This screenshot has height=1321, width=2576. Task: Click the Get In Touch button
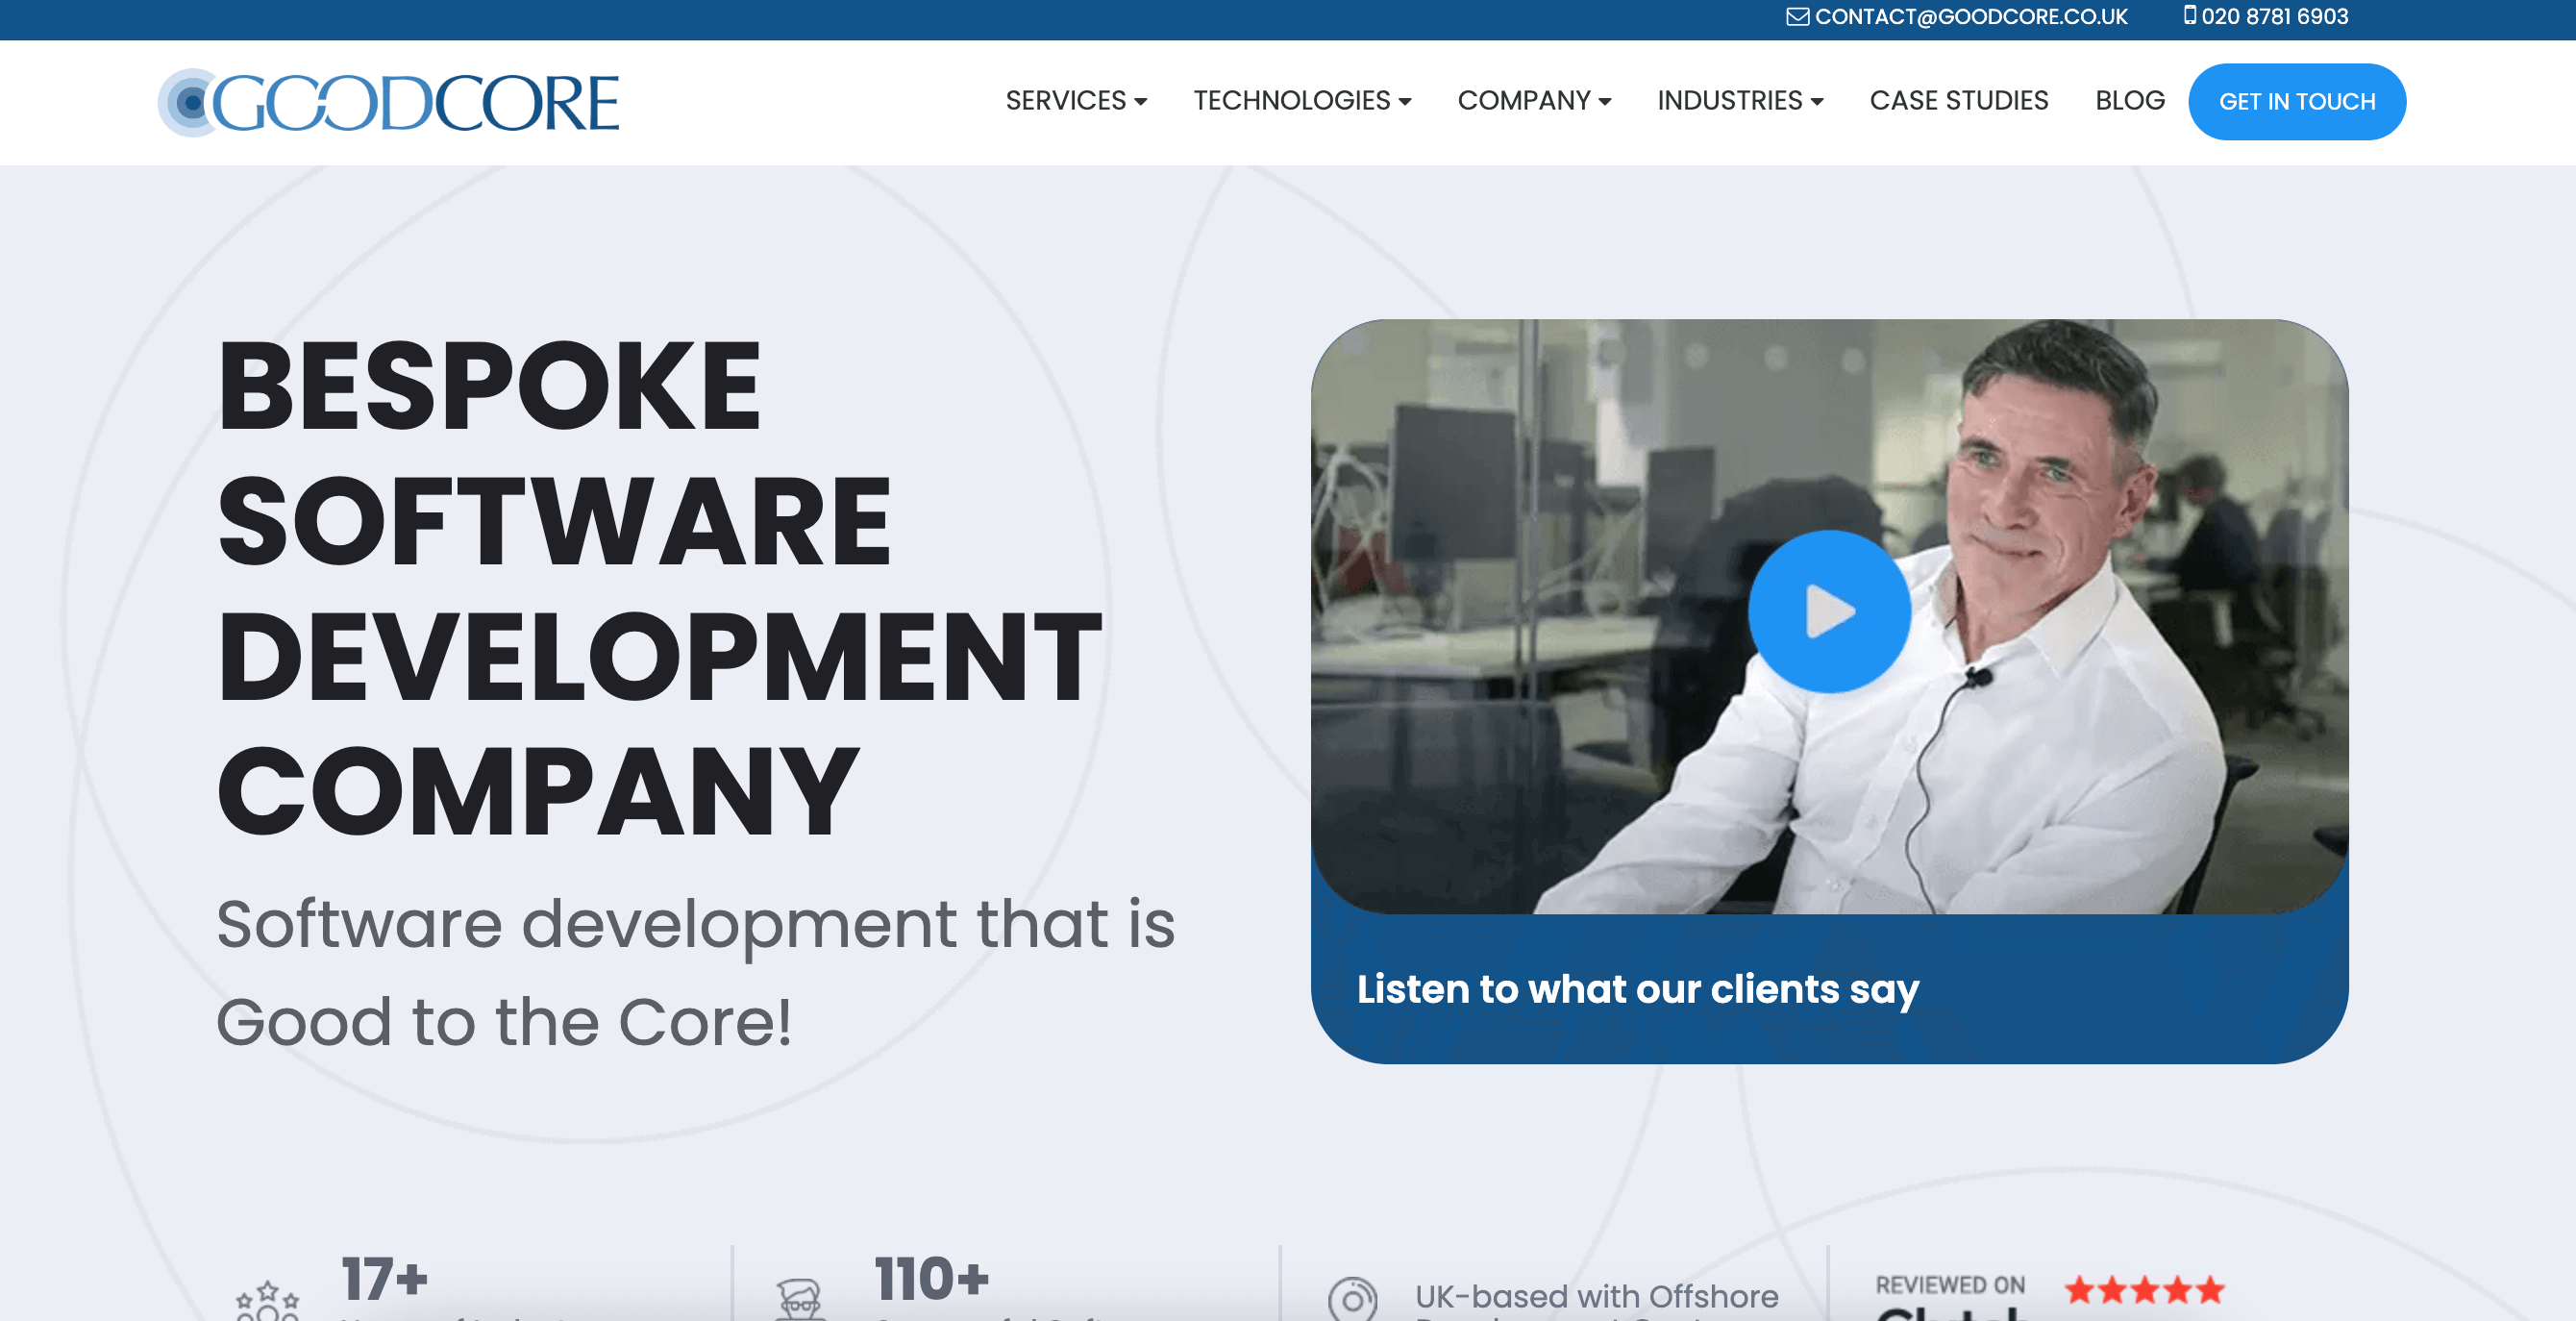(2296, 102)
